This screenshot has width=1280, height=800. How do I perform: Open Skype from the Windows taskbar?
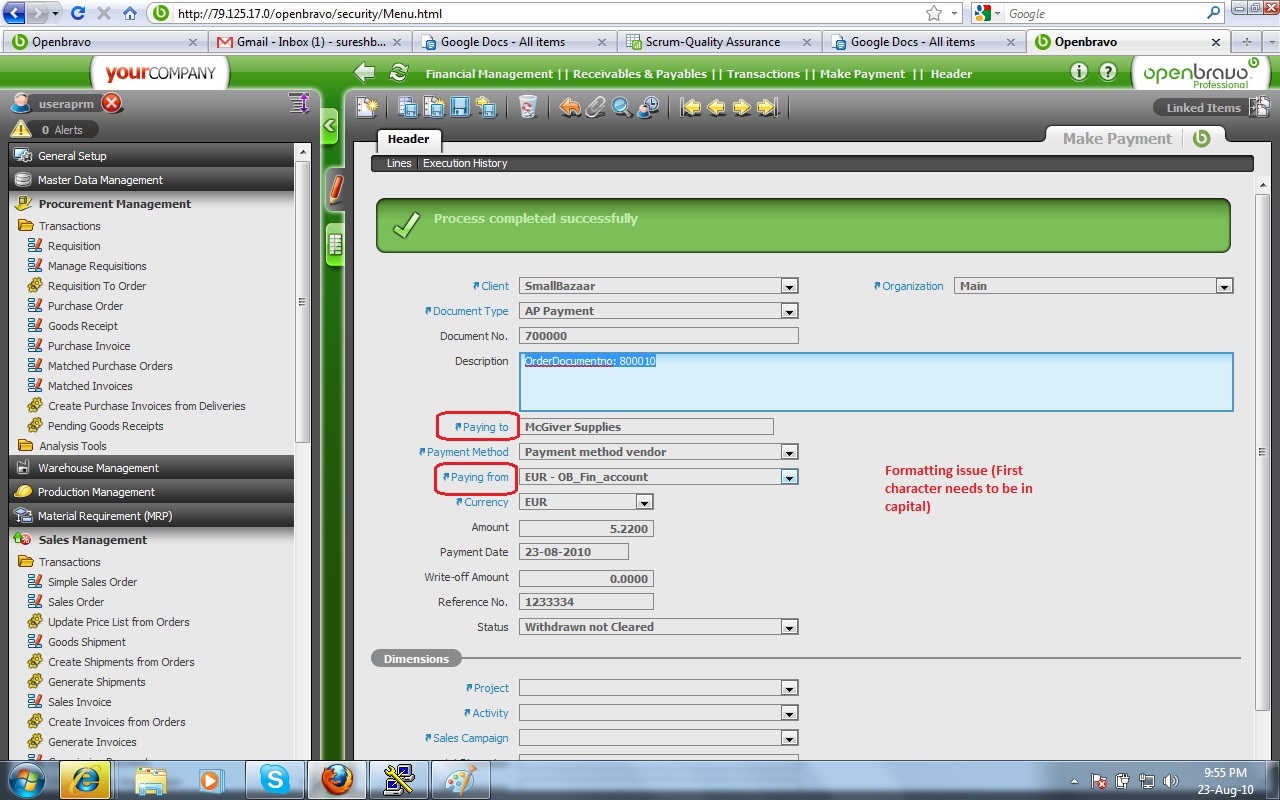(x=274, y=779)
